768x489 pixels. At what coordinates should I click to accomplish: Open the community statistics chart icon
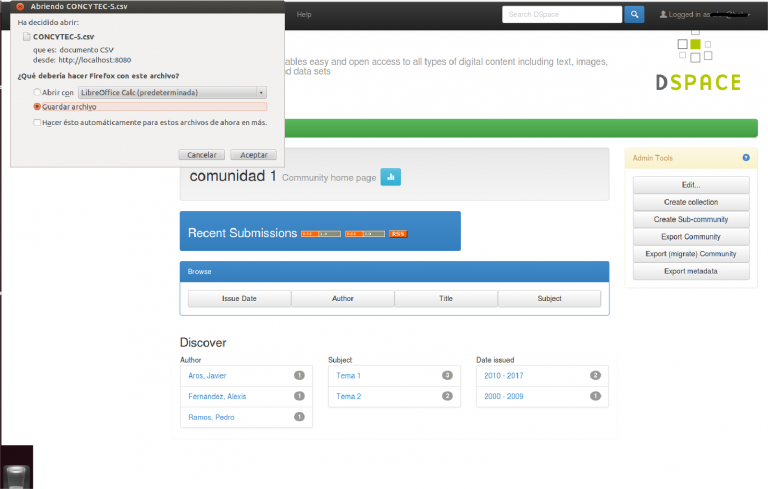390,177
